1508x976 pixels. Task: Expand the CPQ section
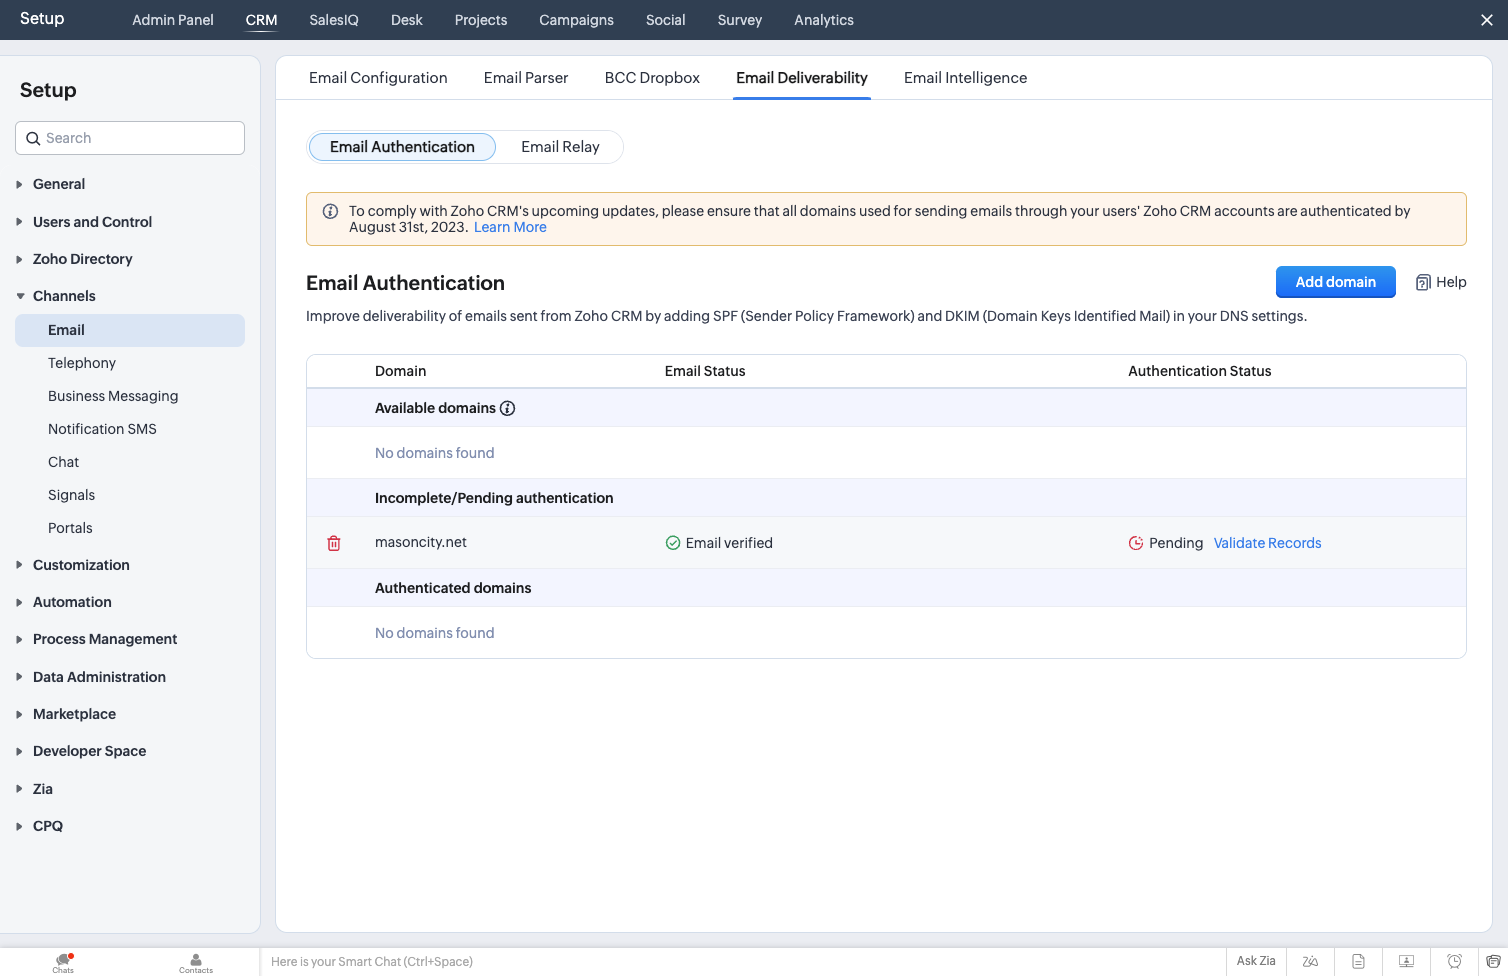47,826
